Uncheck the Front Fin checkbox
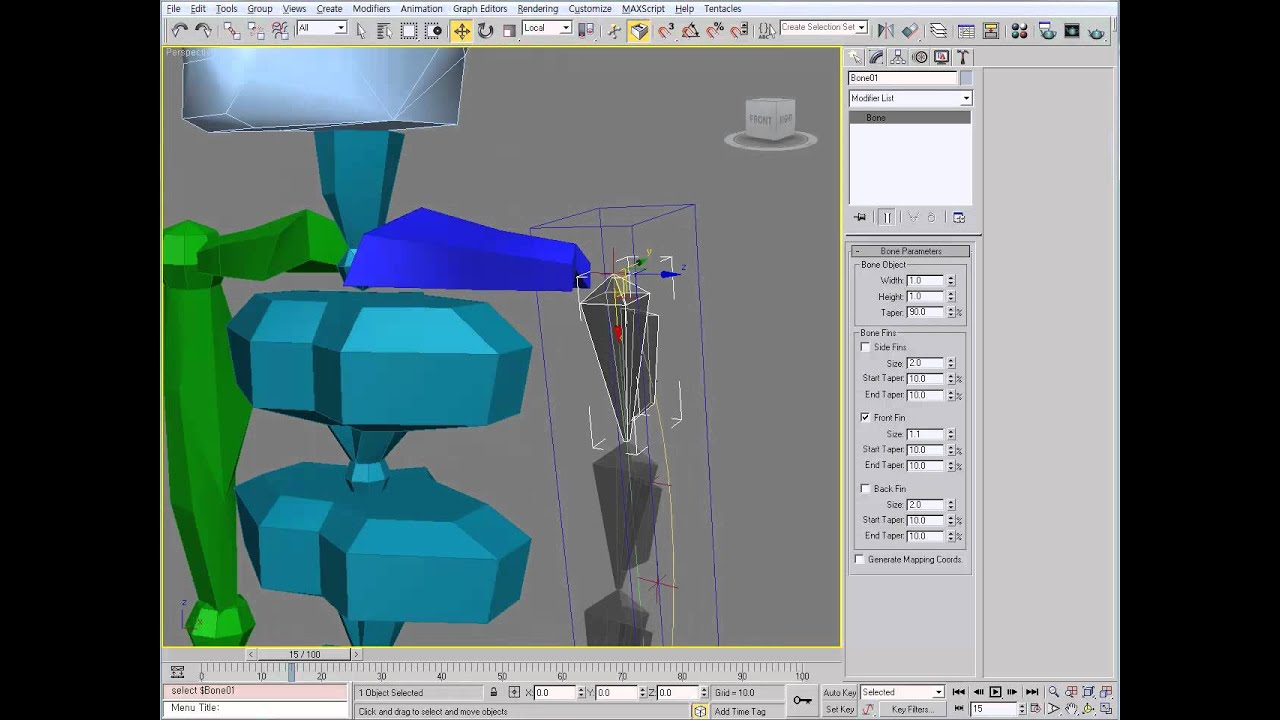1280x720 pixels. [x=865, y=417]
